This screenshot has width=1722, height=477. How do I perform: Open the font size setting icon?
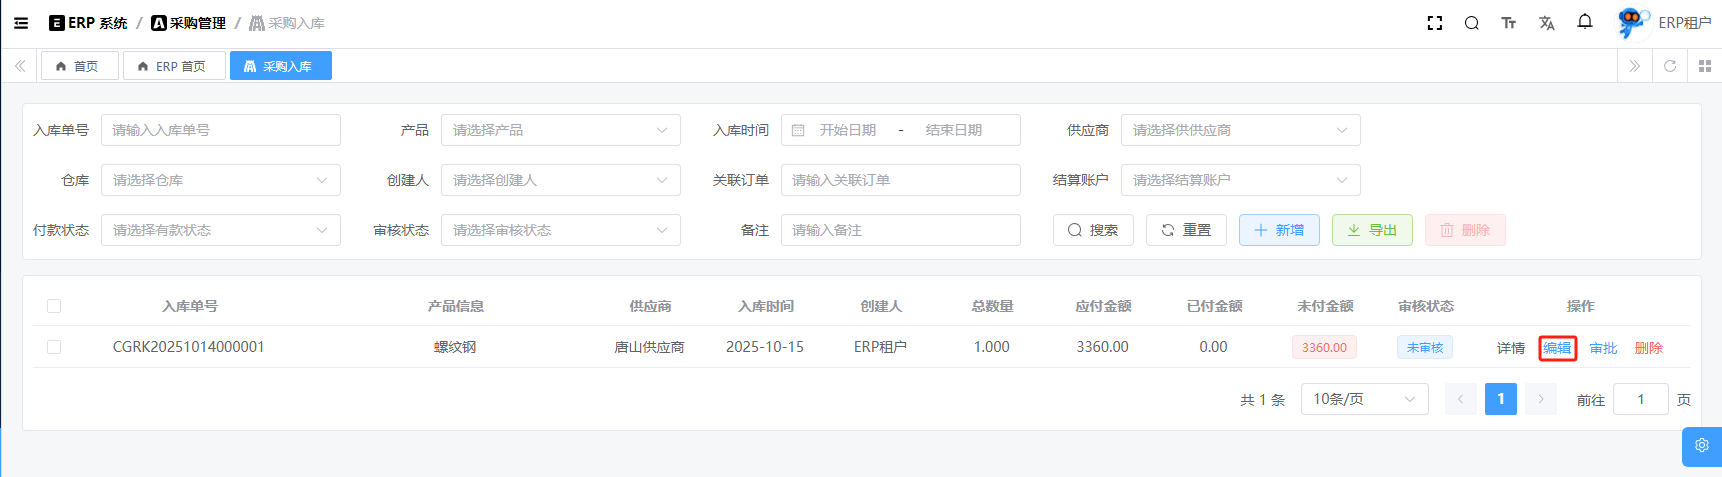(x=1508, y=23)
